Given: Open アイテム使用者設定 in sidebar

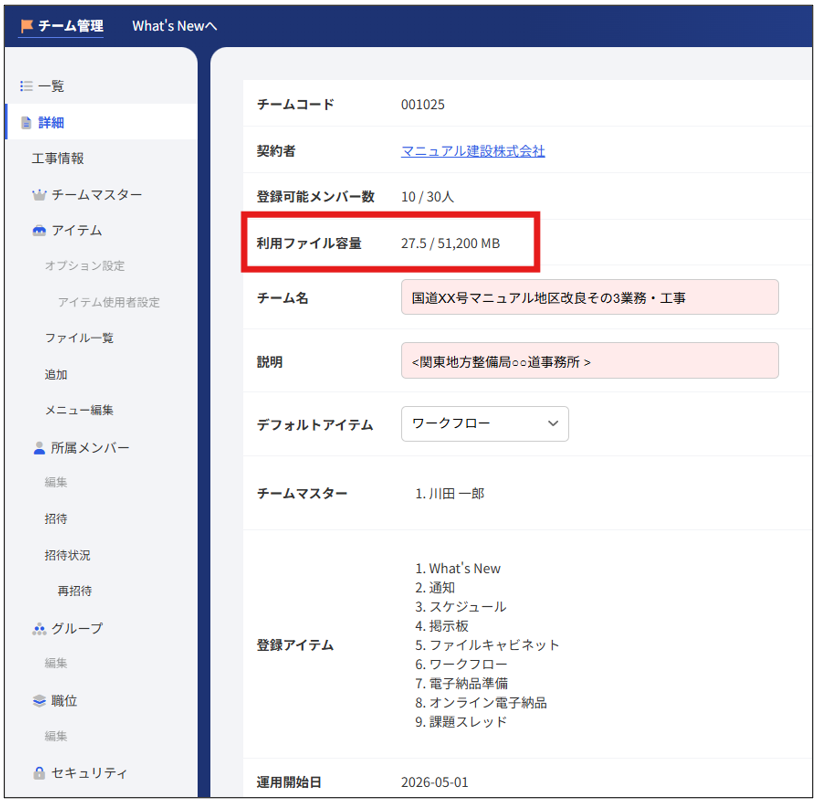Looking at the screenshot, I should click(x=109, y=302).
